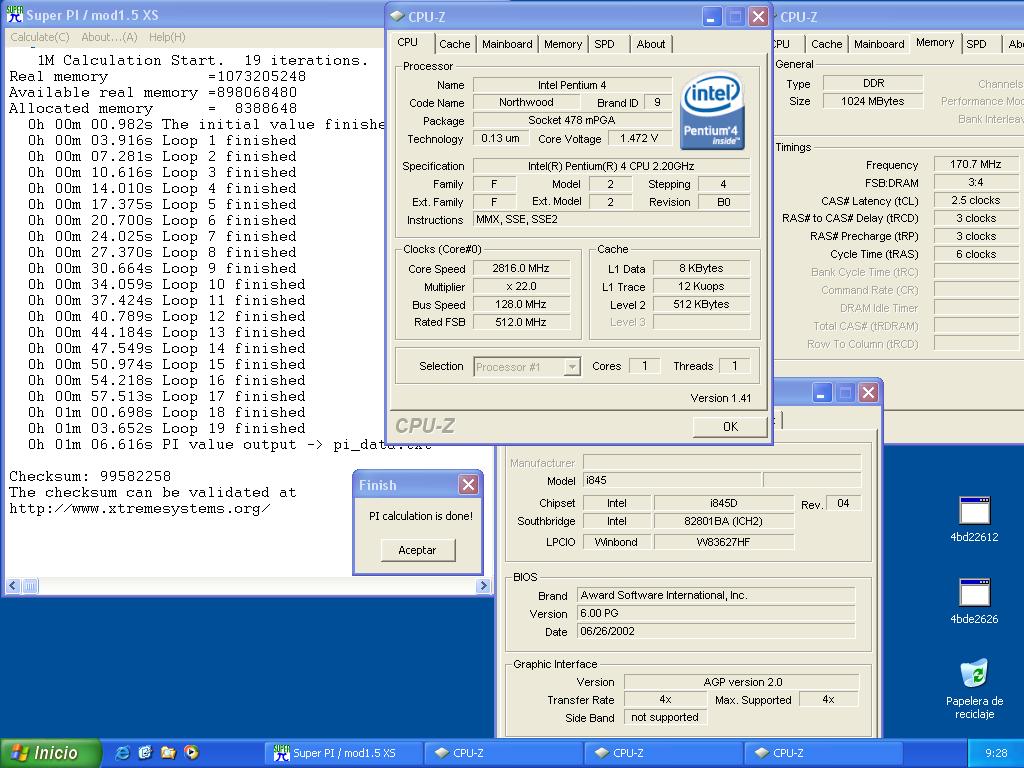Click the memory Frequency value 170.7 MHz
1024x768 pixels.
click(976, 165)
